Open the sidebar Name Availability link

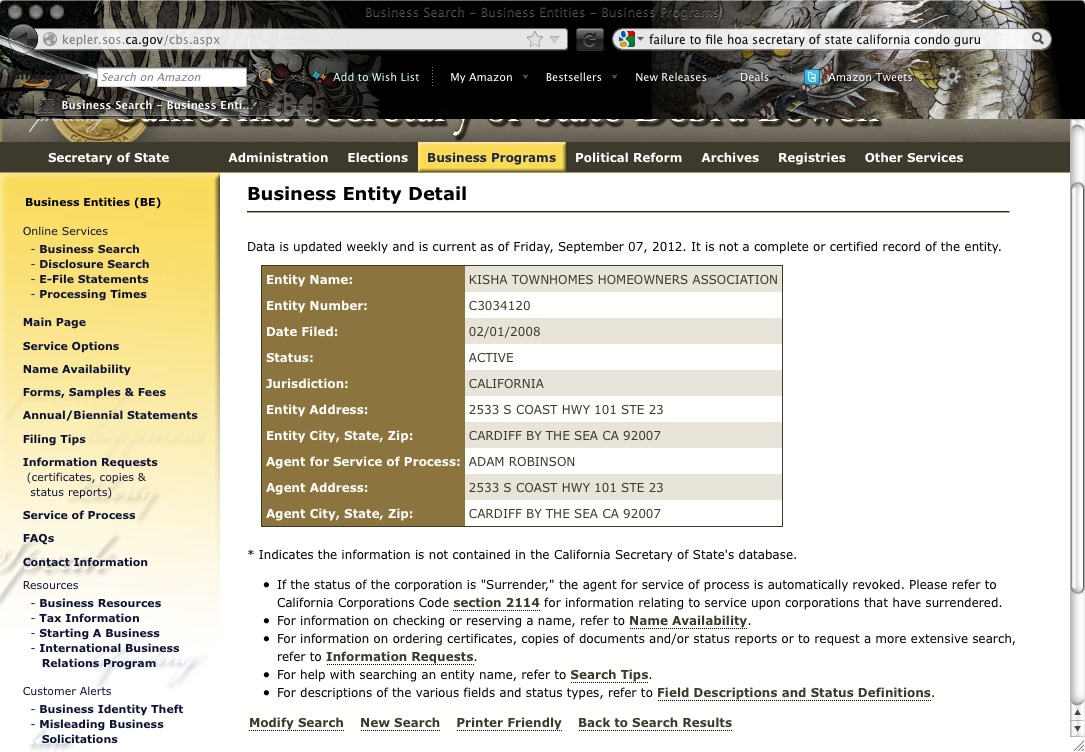tap(76, 369)
